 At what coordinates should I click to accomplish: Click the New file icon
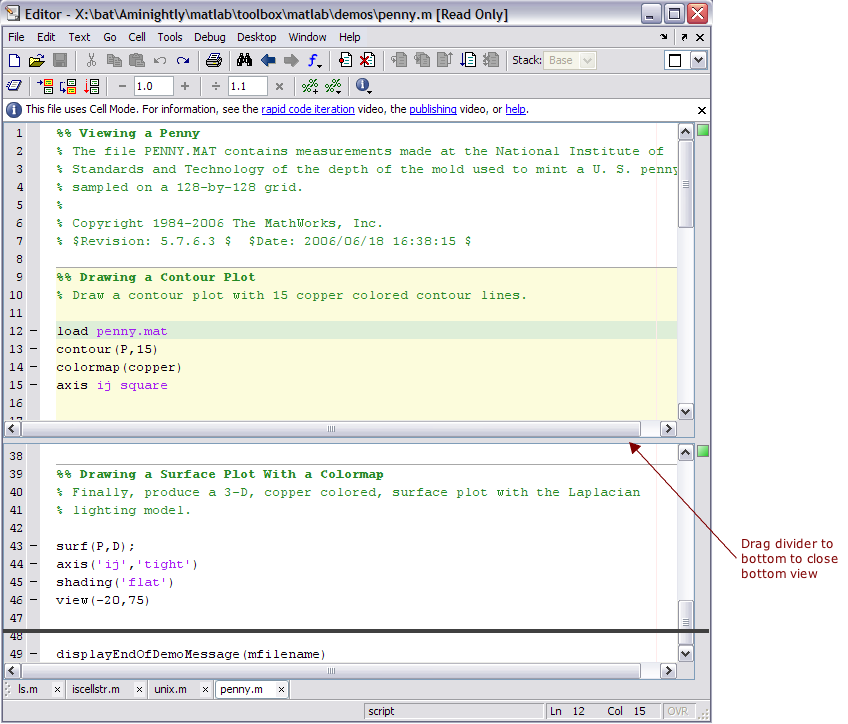tap(15, 61)
